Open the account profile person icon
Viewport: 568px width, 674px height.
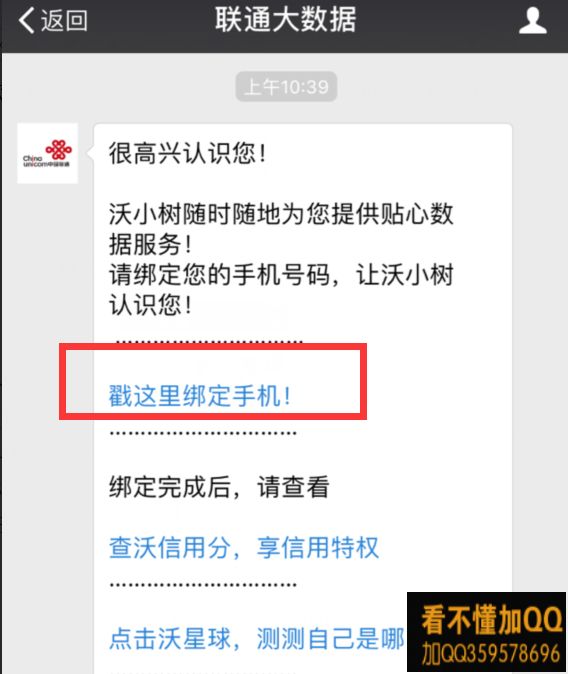[x=532, y=20]
